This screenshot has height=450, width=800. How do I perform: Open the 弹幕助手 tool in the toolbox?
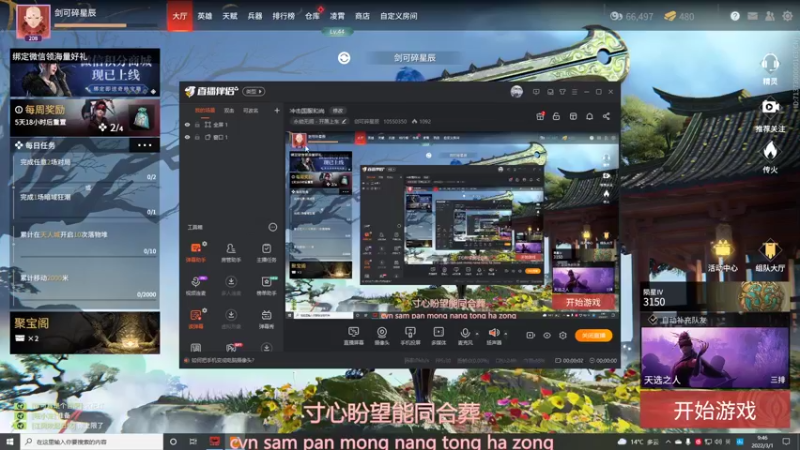[x=196, y=252]
